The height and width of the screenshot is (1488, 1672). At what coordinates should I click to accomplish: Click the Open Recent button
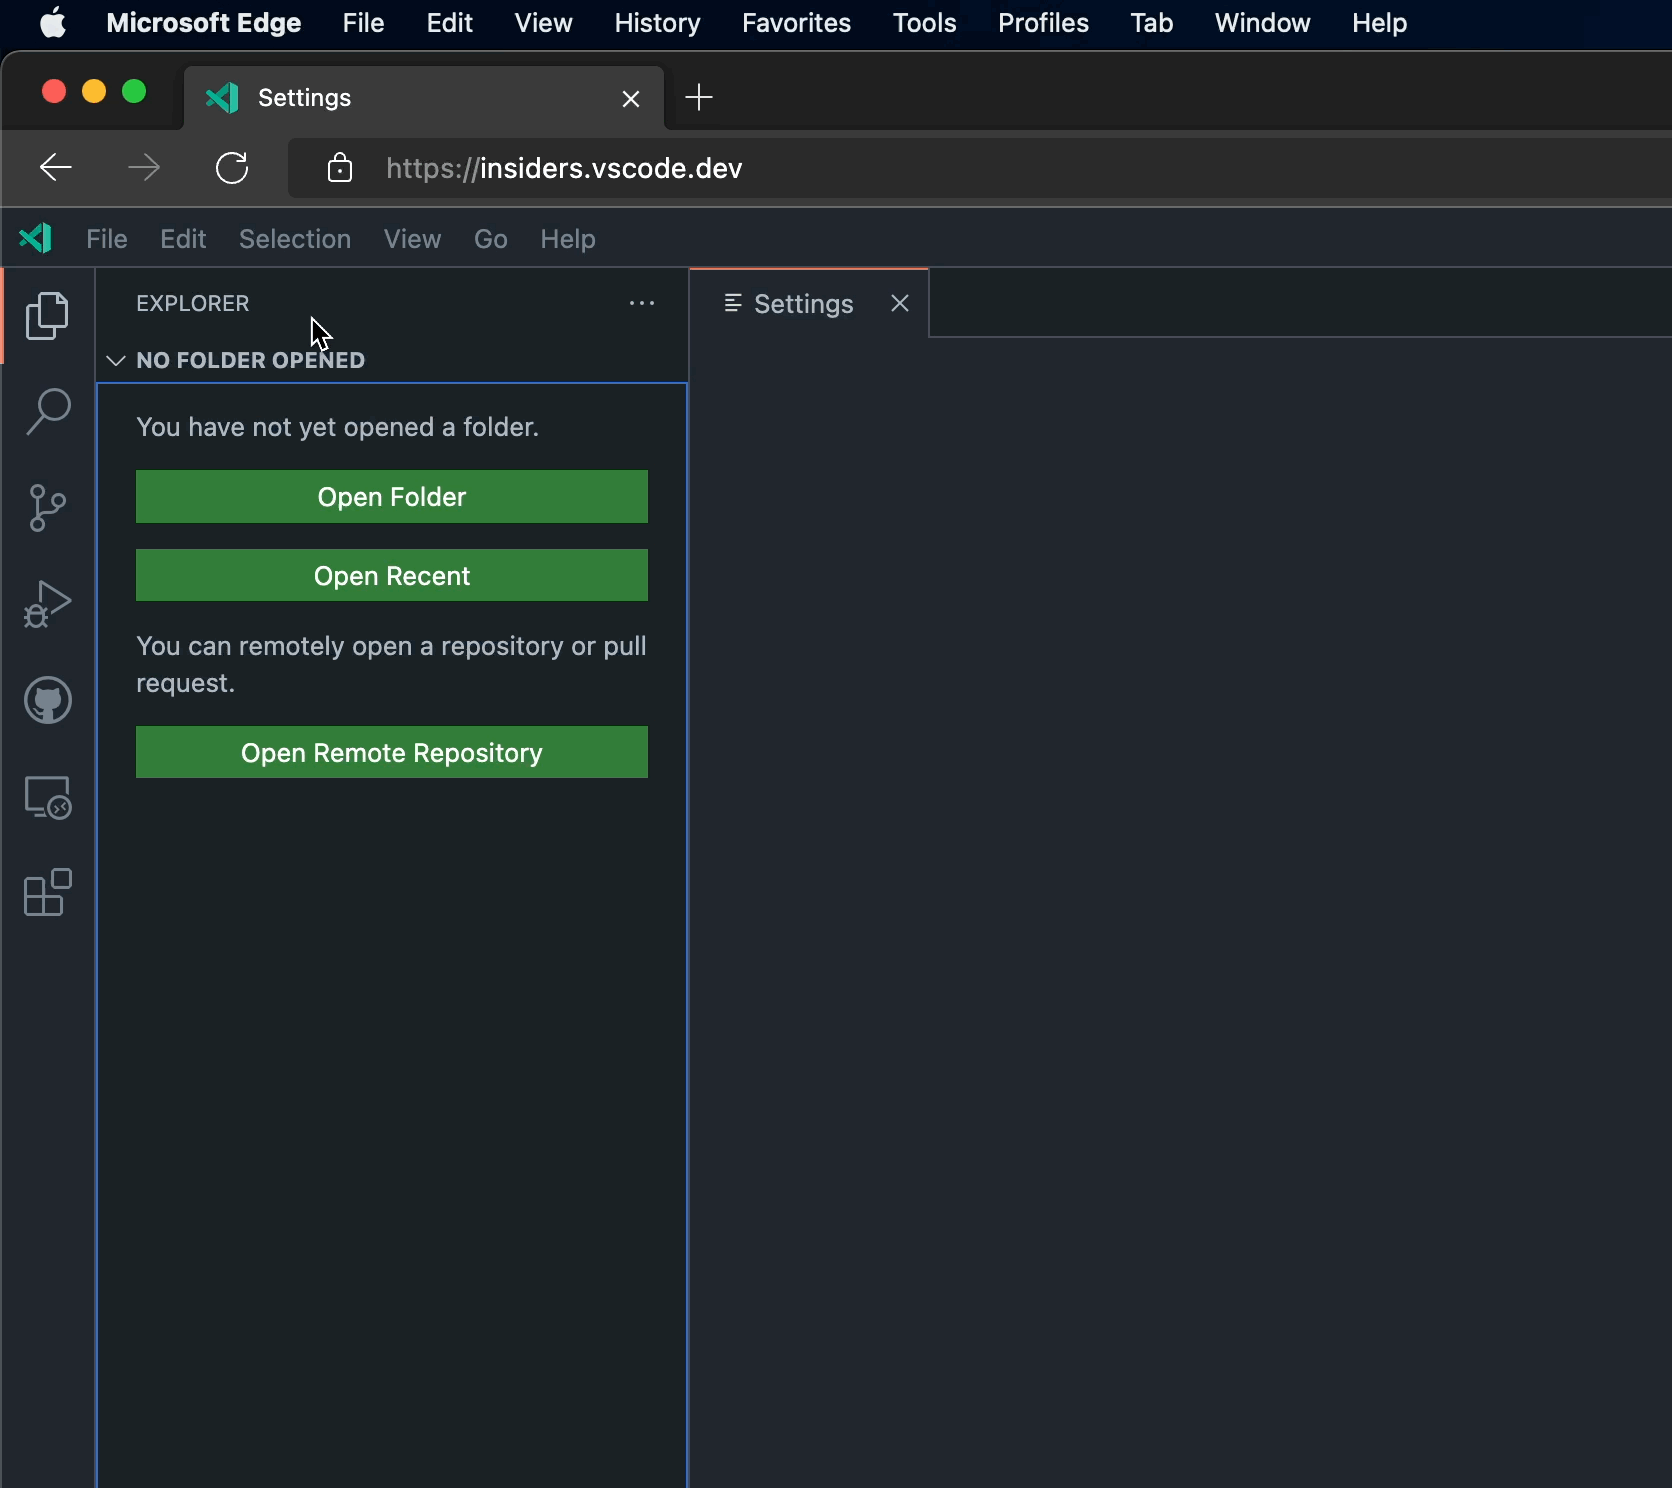click(392, 575)
